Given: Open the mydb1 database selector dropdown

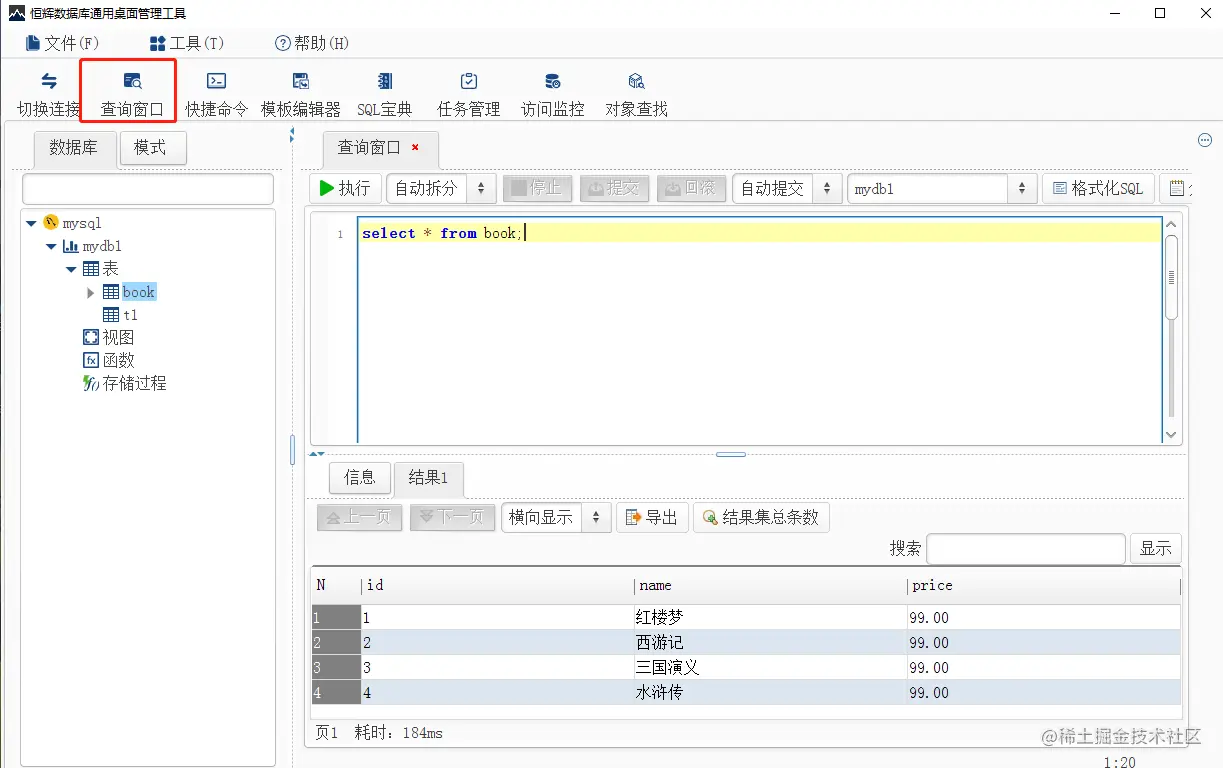Looking at the screenshot, I should click(942, 188).
